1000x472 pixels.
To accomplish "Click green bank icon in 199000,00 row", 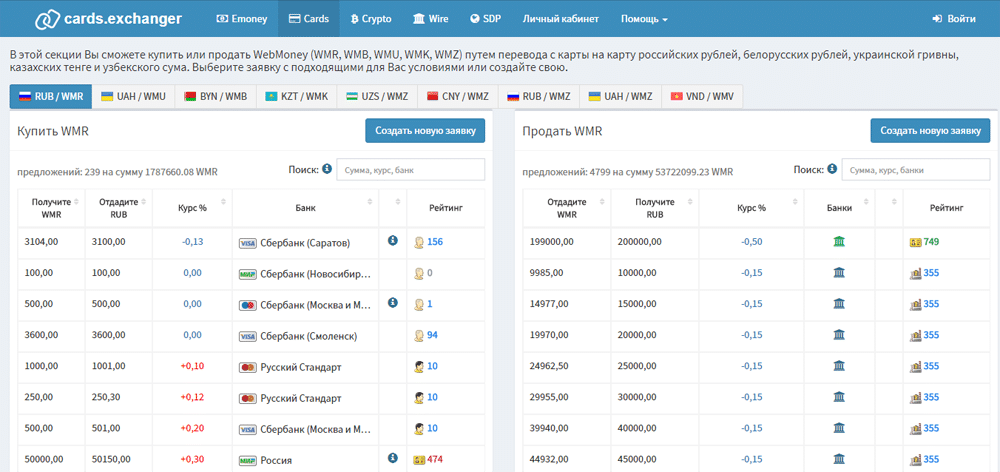I will [839, 242].
